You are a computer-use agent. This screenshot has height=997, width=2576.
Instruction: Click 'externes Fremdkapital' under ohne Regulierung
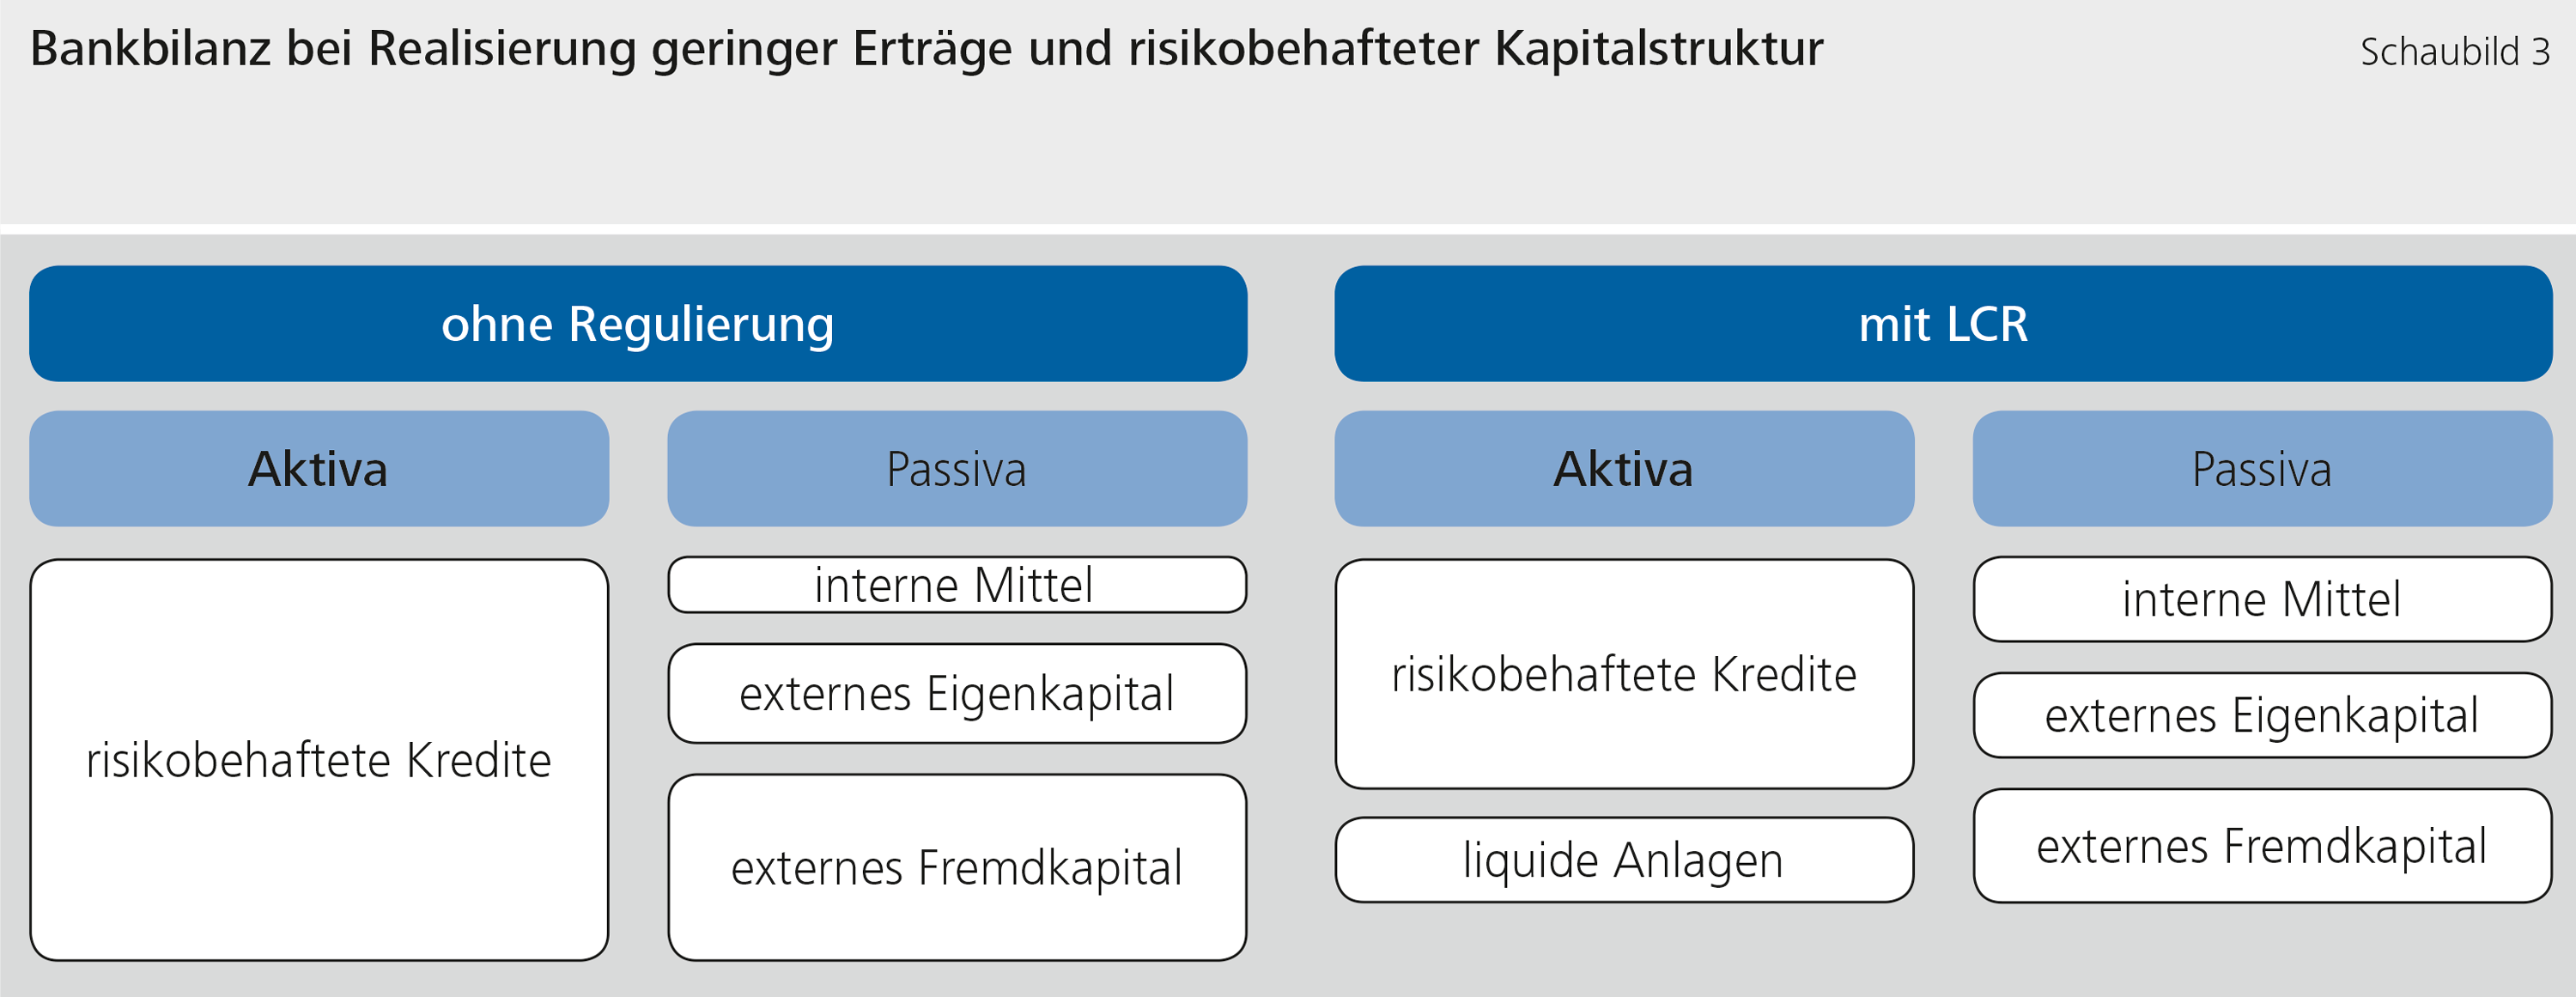[957, 867]
